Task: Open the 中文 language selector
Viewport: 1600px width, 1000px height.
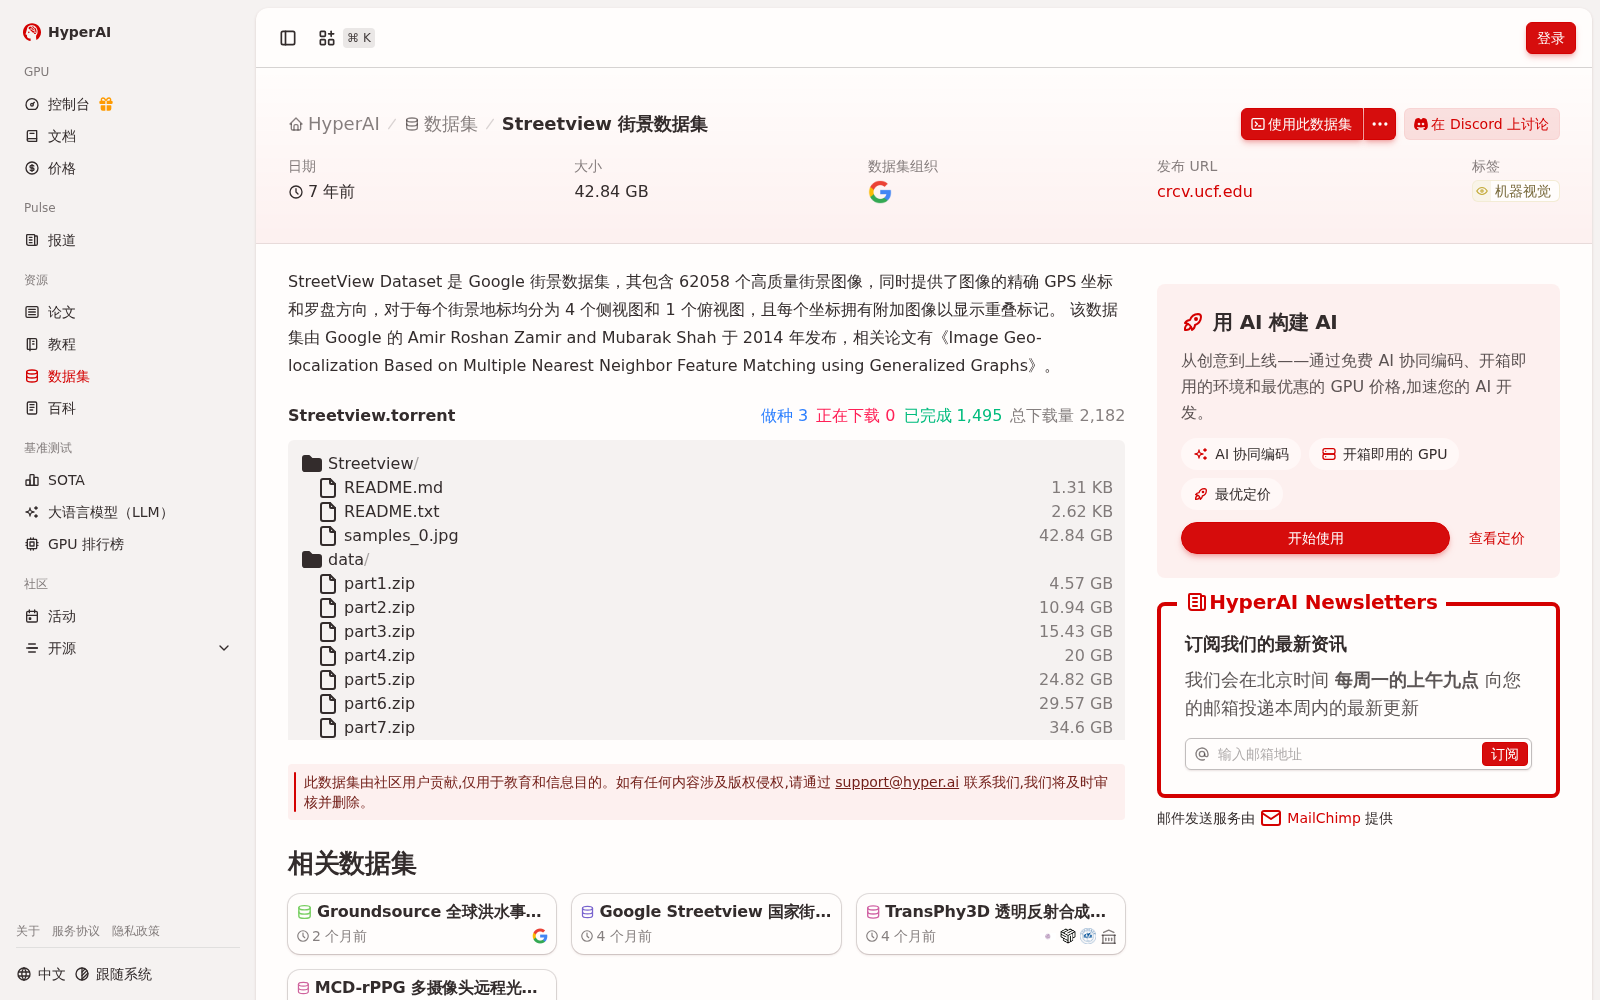Action: 41,974
